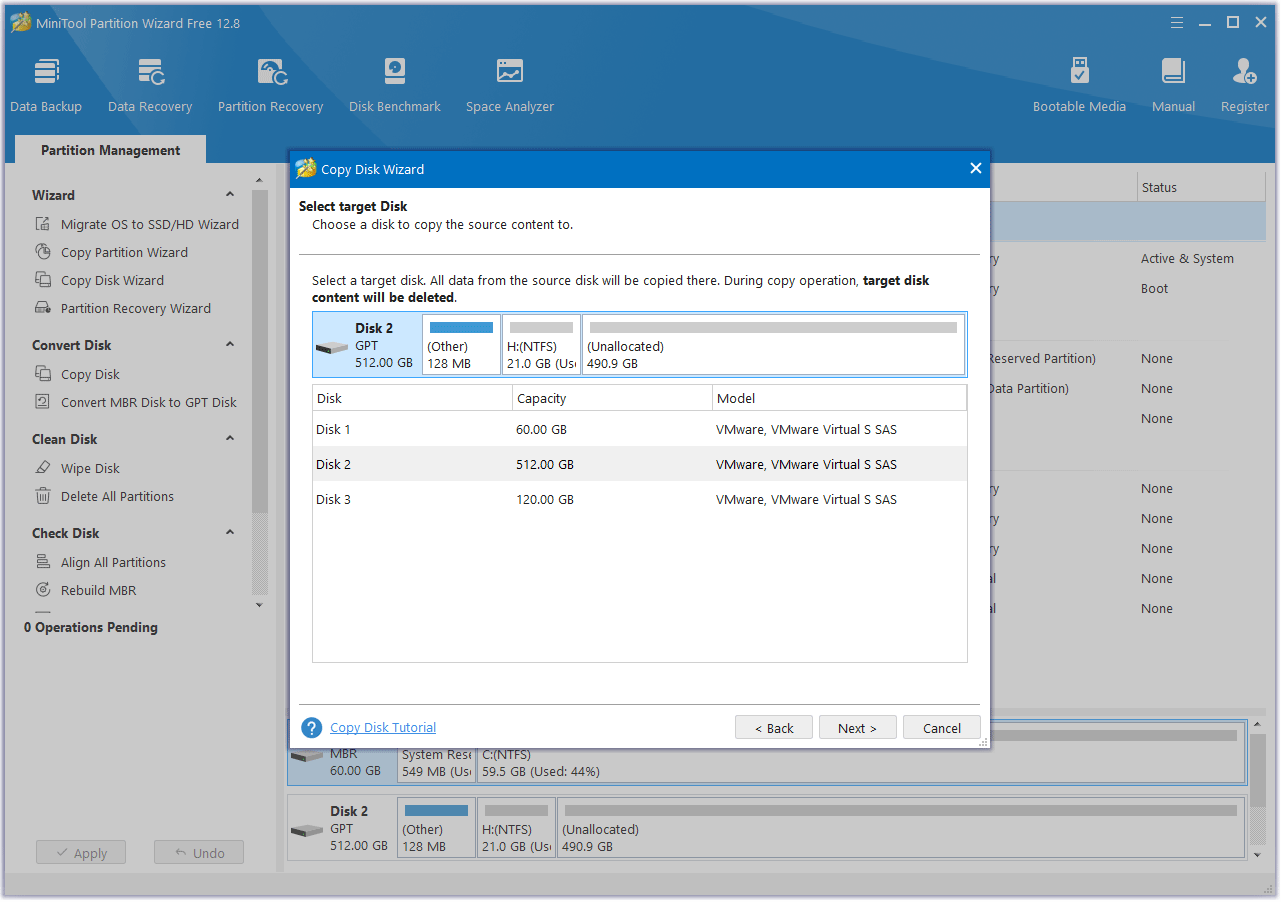
Task: Start Disk Benchmark tool
Action: [395, 86]
